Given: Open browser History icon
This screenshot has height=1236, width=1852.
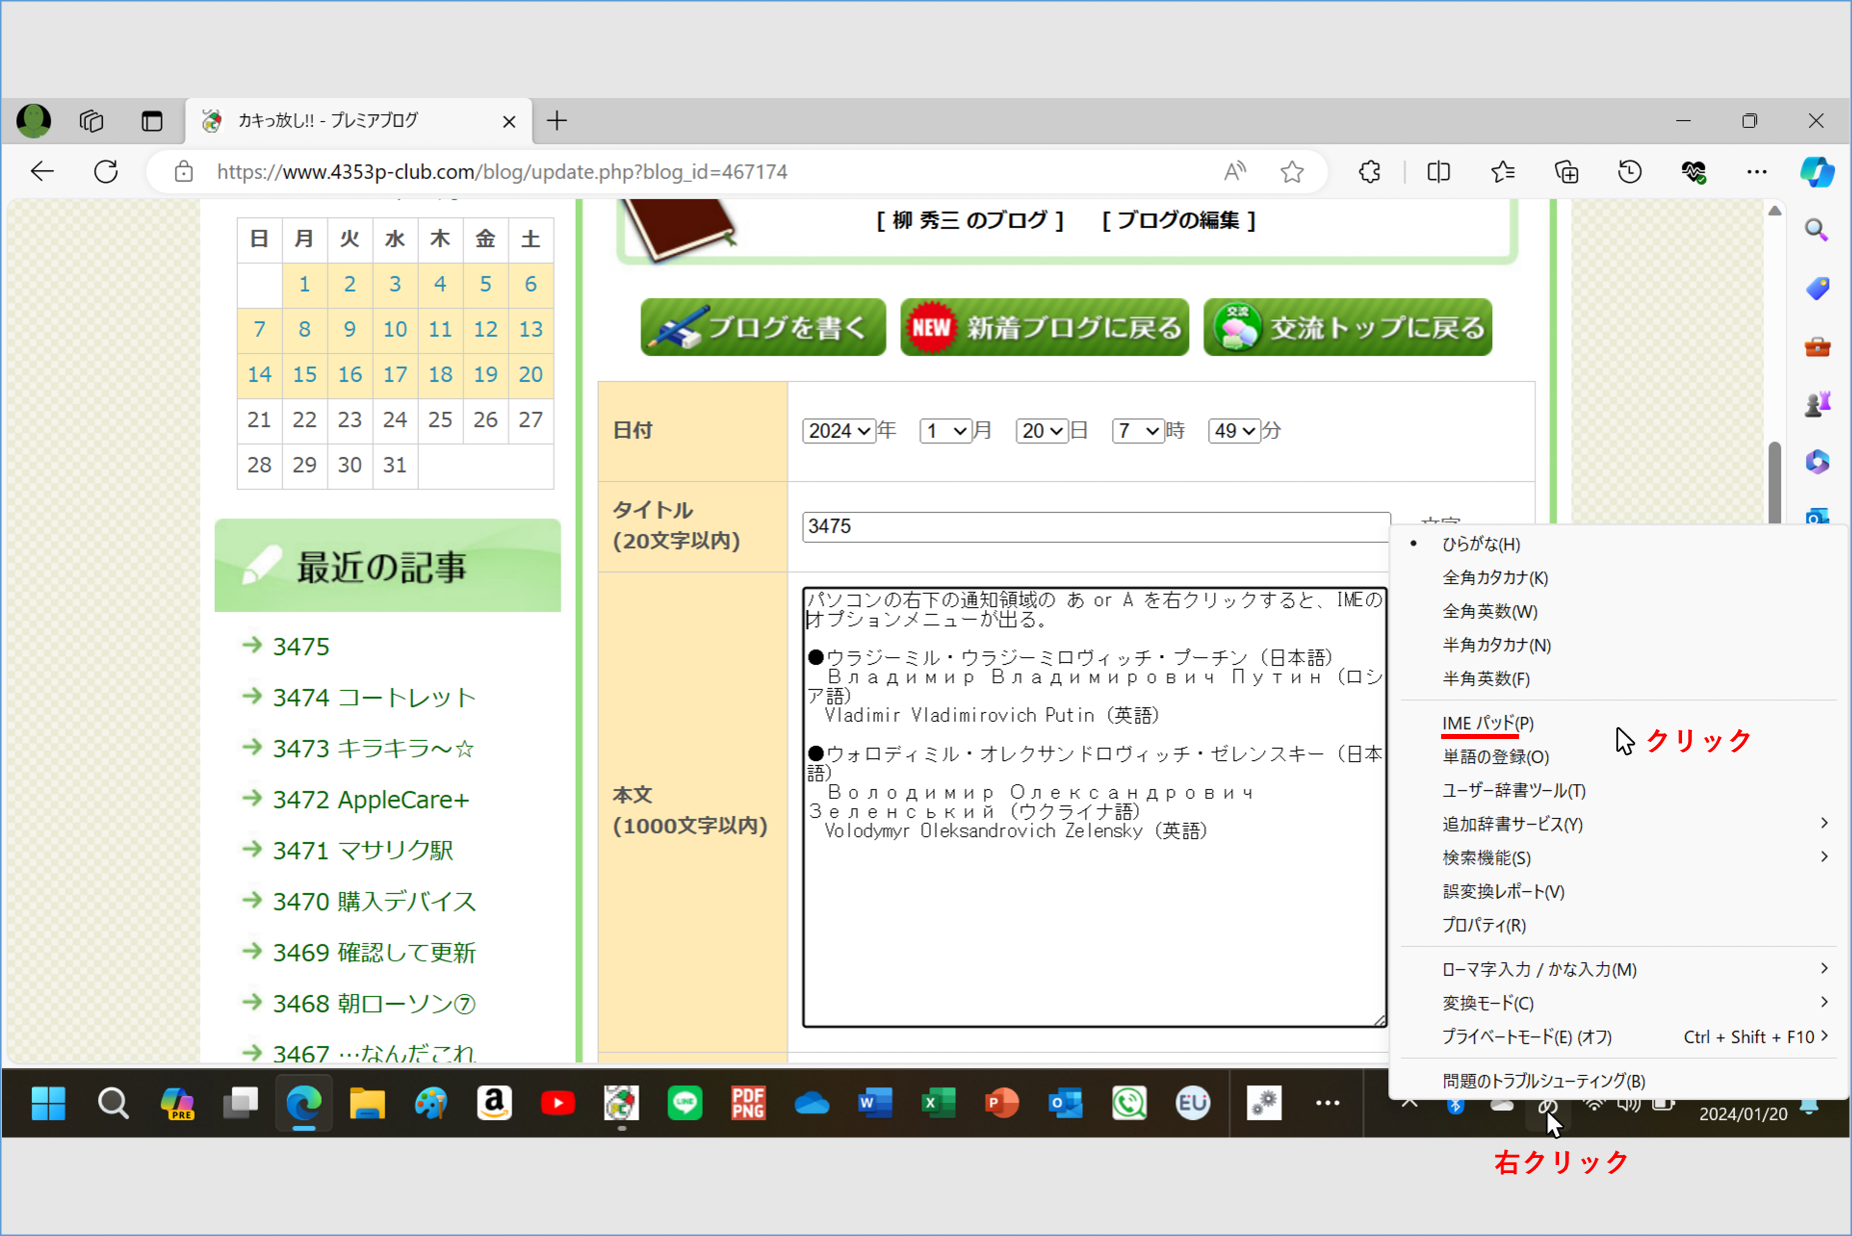Looking at the screenshot, I should 1630,172.
